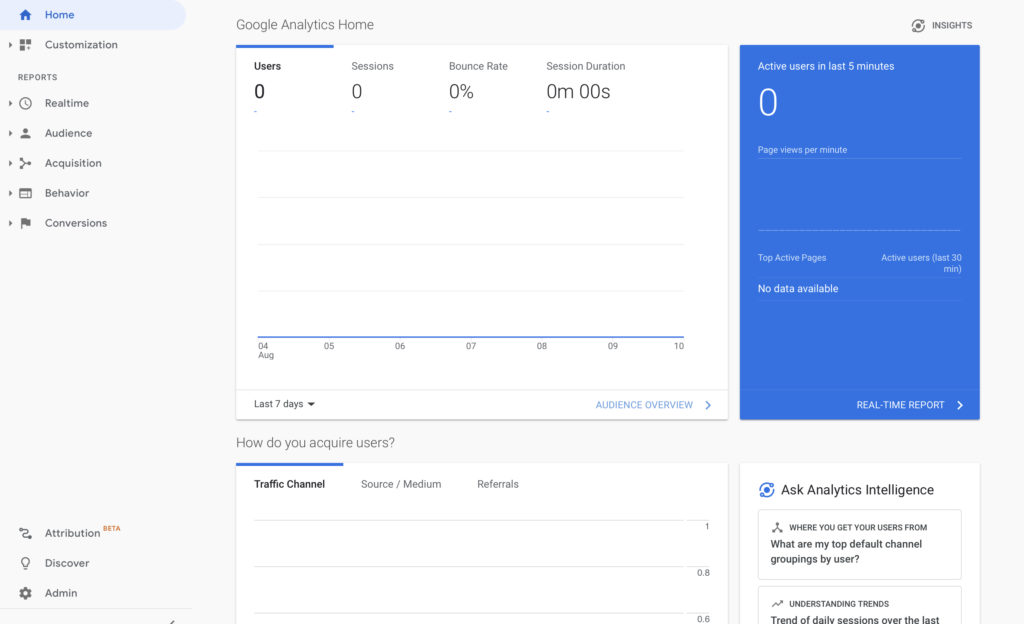Open the Insights button label

(x=952, y=25)
